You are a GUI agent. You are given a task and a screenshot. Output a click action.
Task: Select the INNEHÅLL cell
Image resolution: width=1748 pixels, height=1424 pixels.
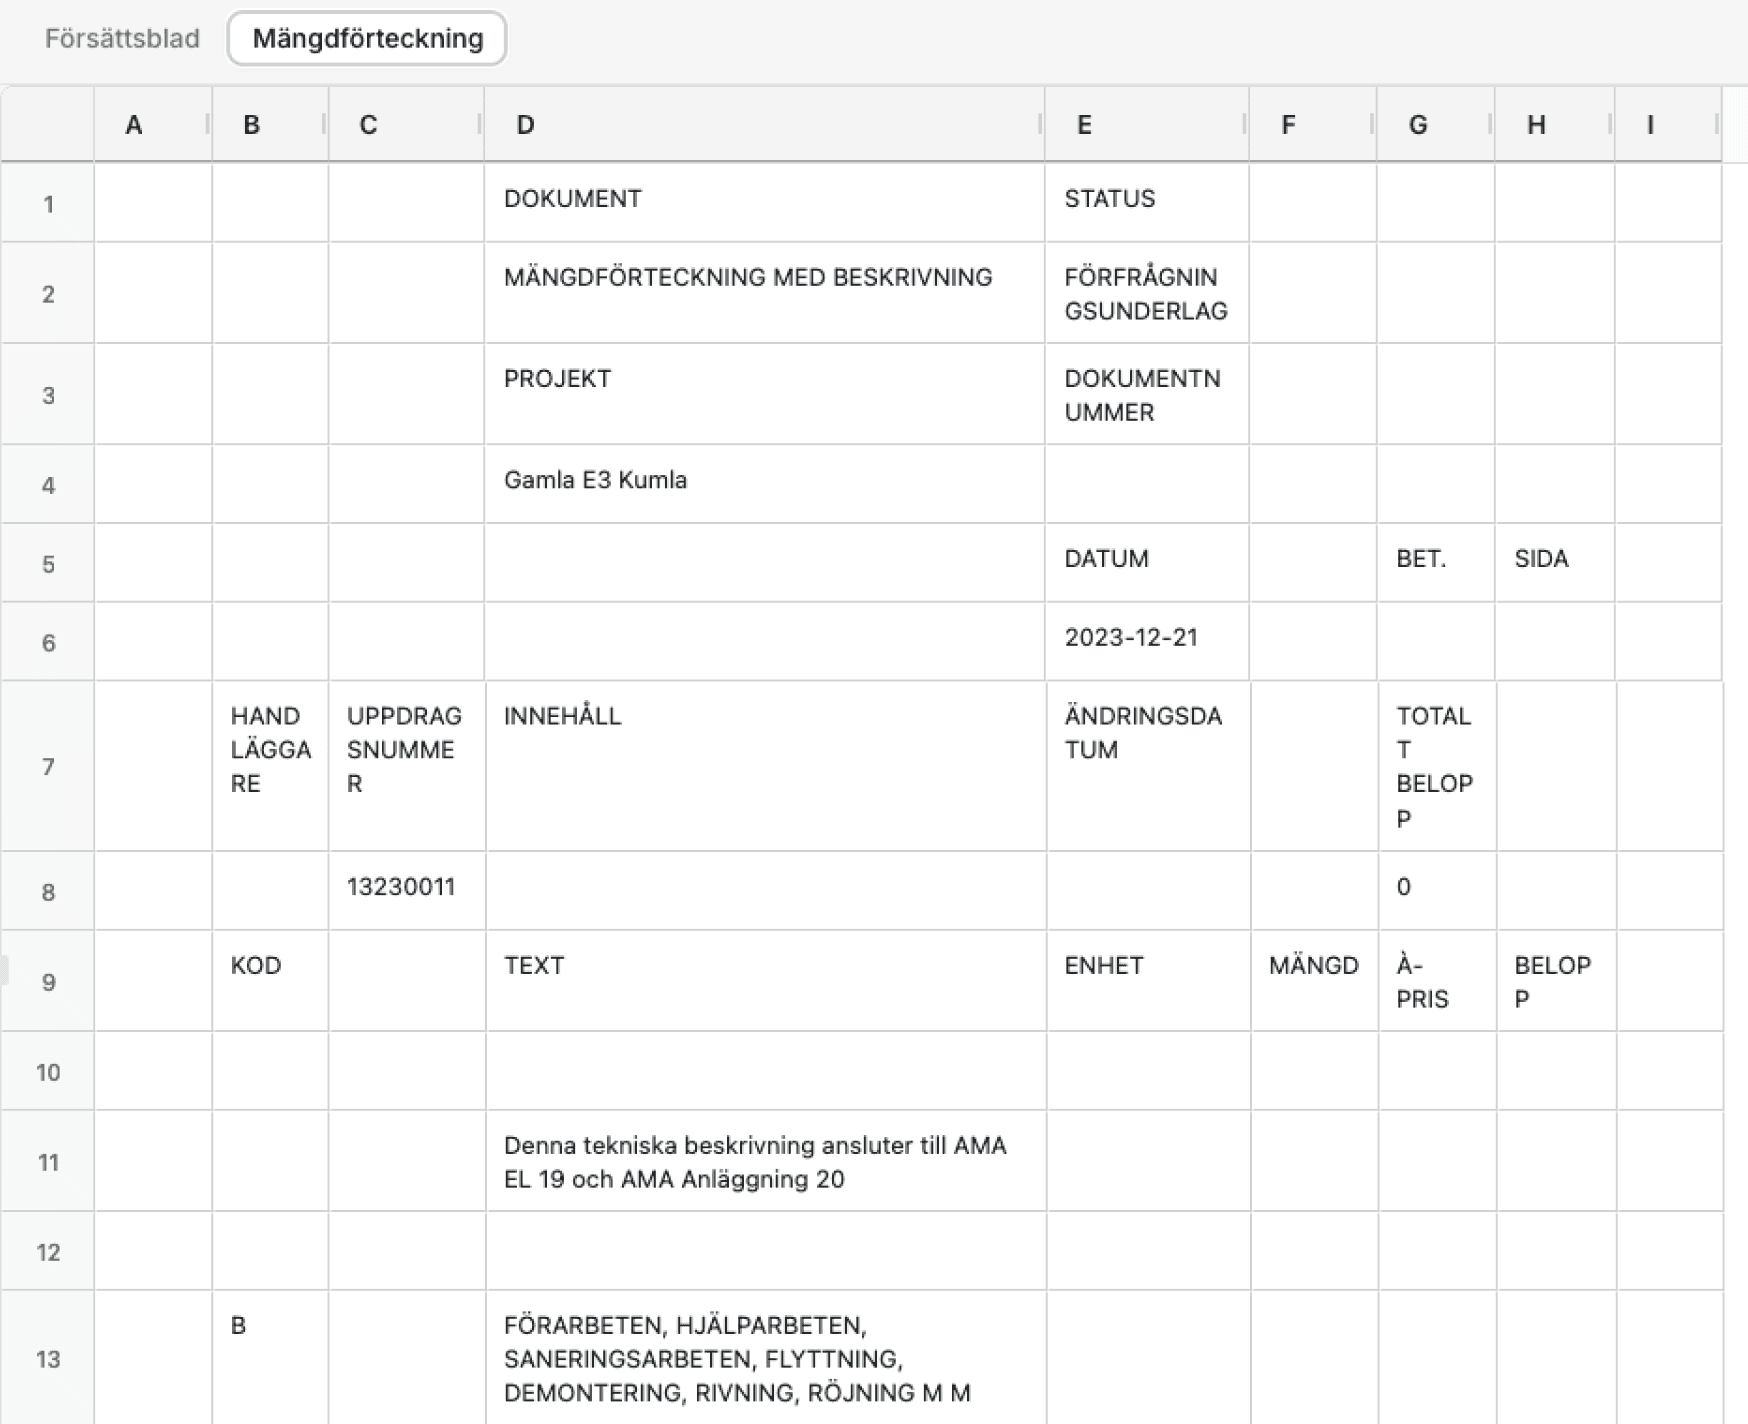(766, 766)
